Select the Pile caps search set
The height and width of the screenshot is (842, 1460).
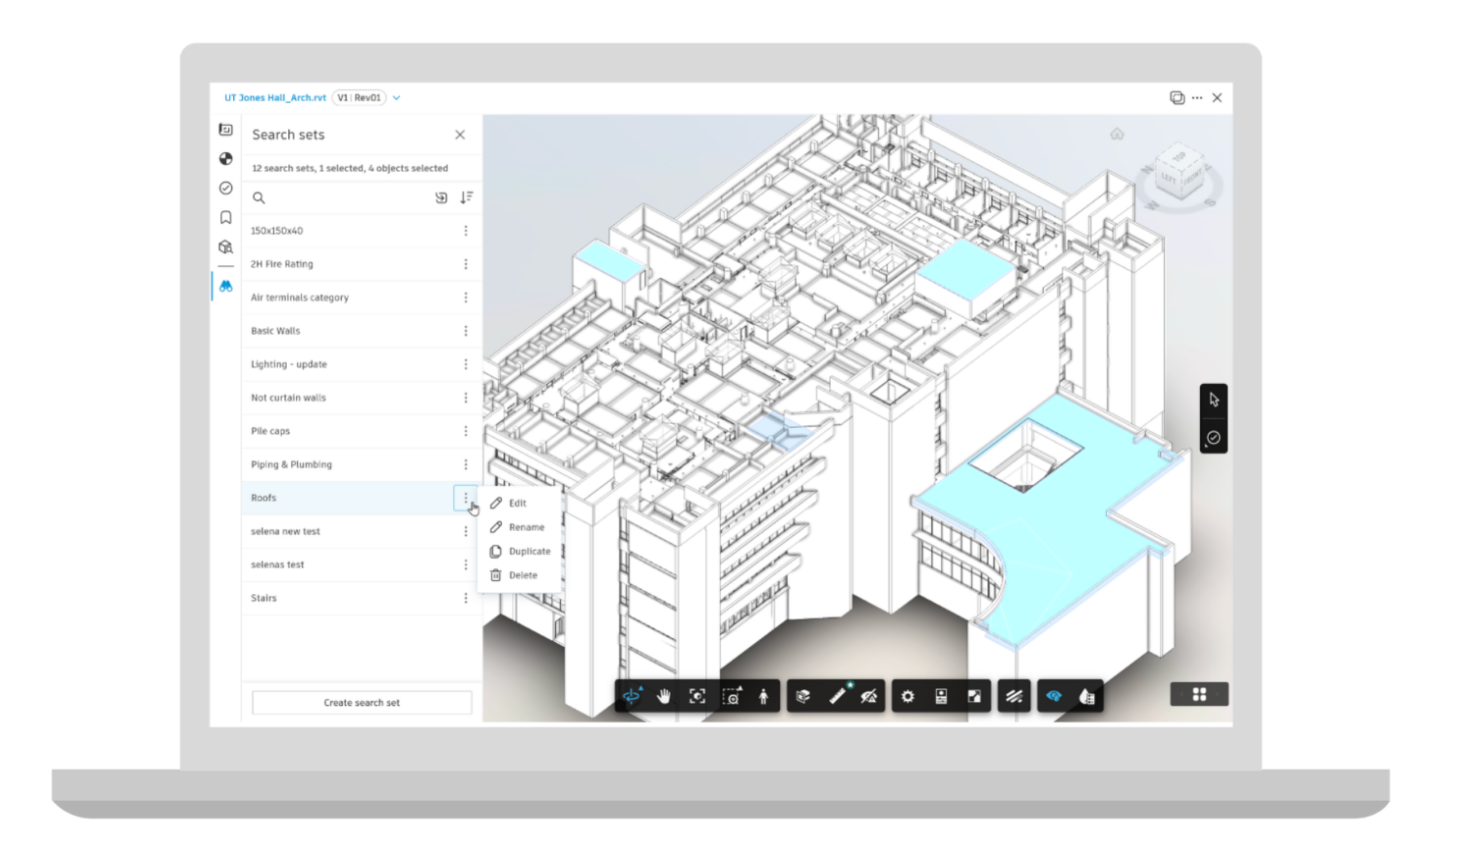361,431
